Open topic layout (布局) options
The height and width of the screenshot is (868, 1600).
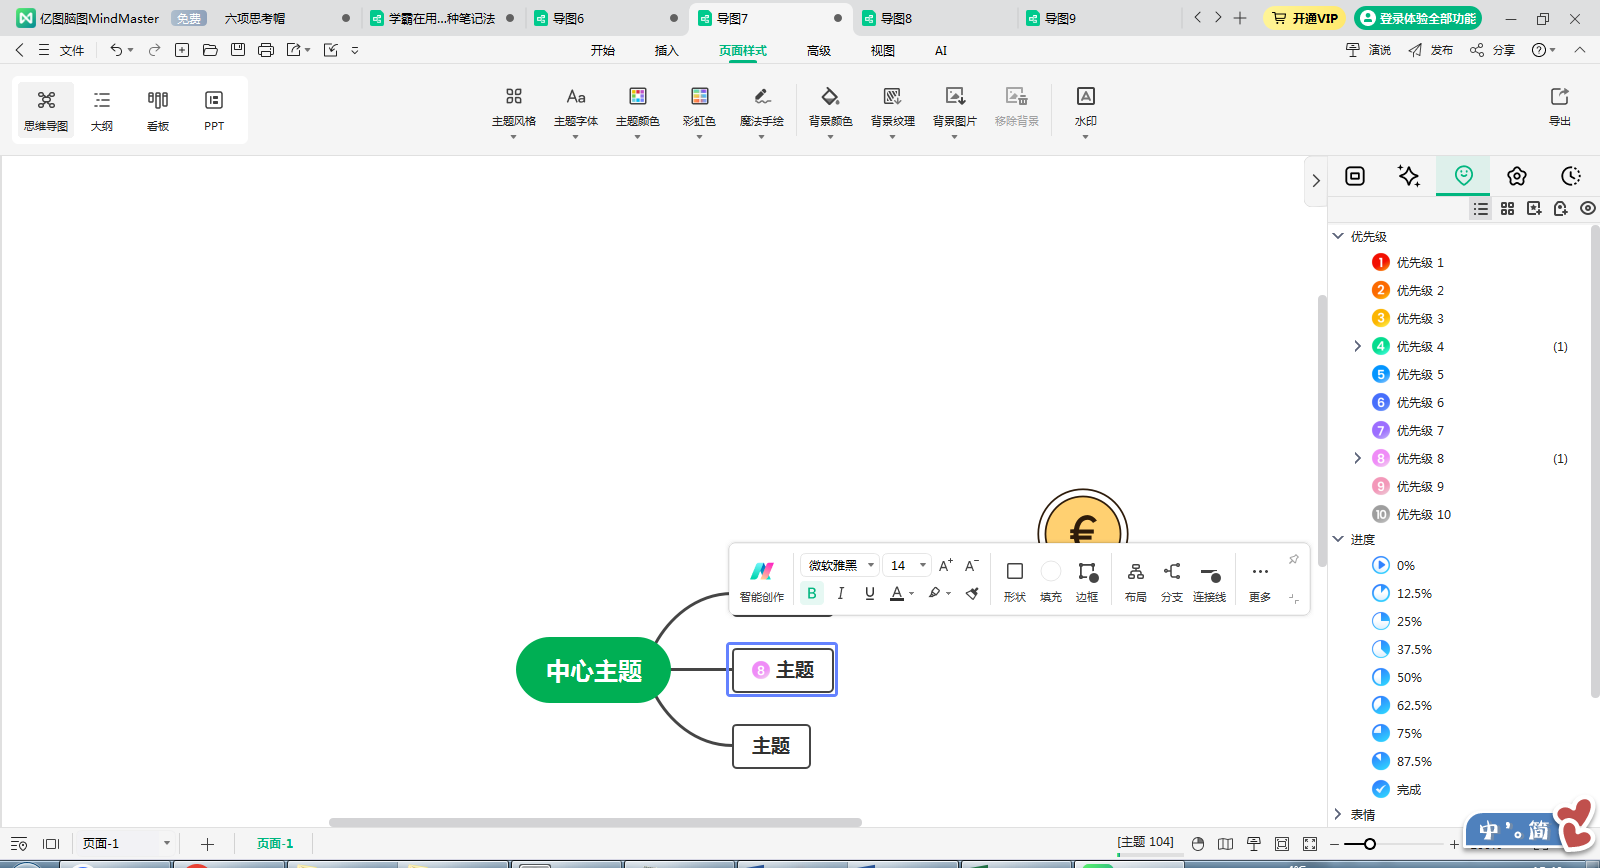pos(1135,580)
